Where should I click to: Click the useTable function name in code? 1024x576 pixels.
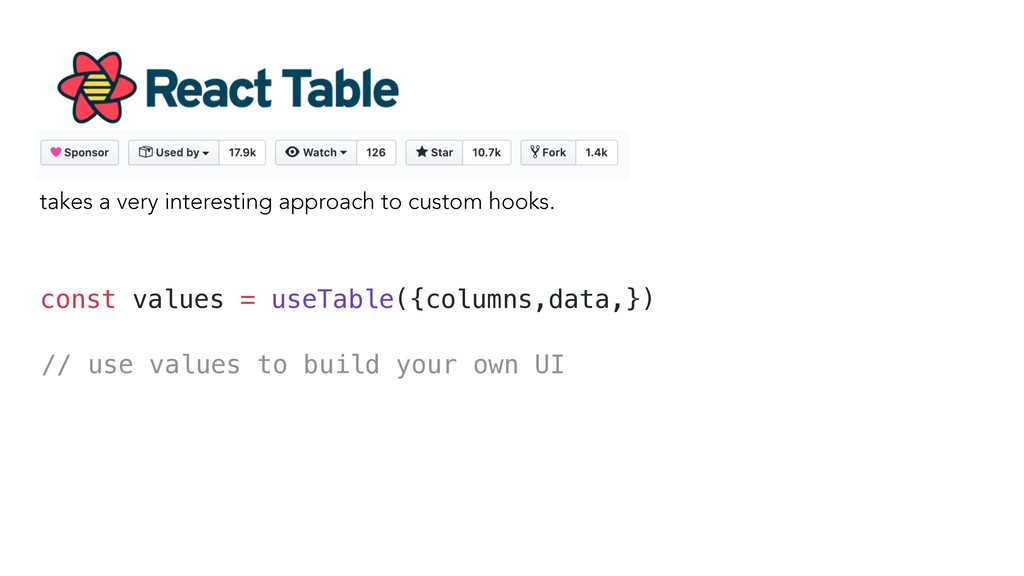[332, 299]
